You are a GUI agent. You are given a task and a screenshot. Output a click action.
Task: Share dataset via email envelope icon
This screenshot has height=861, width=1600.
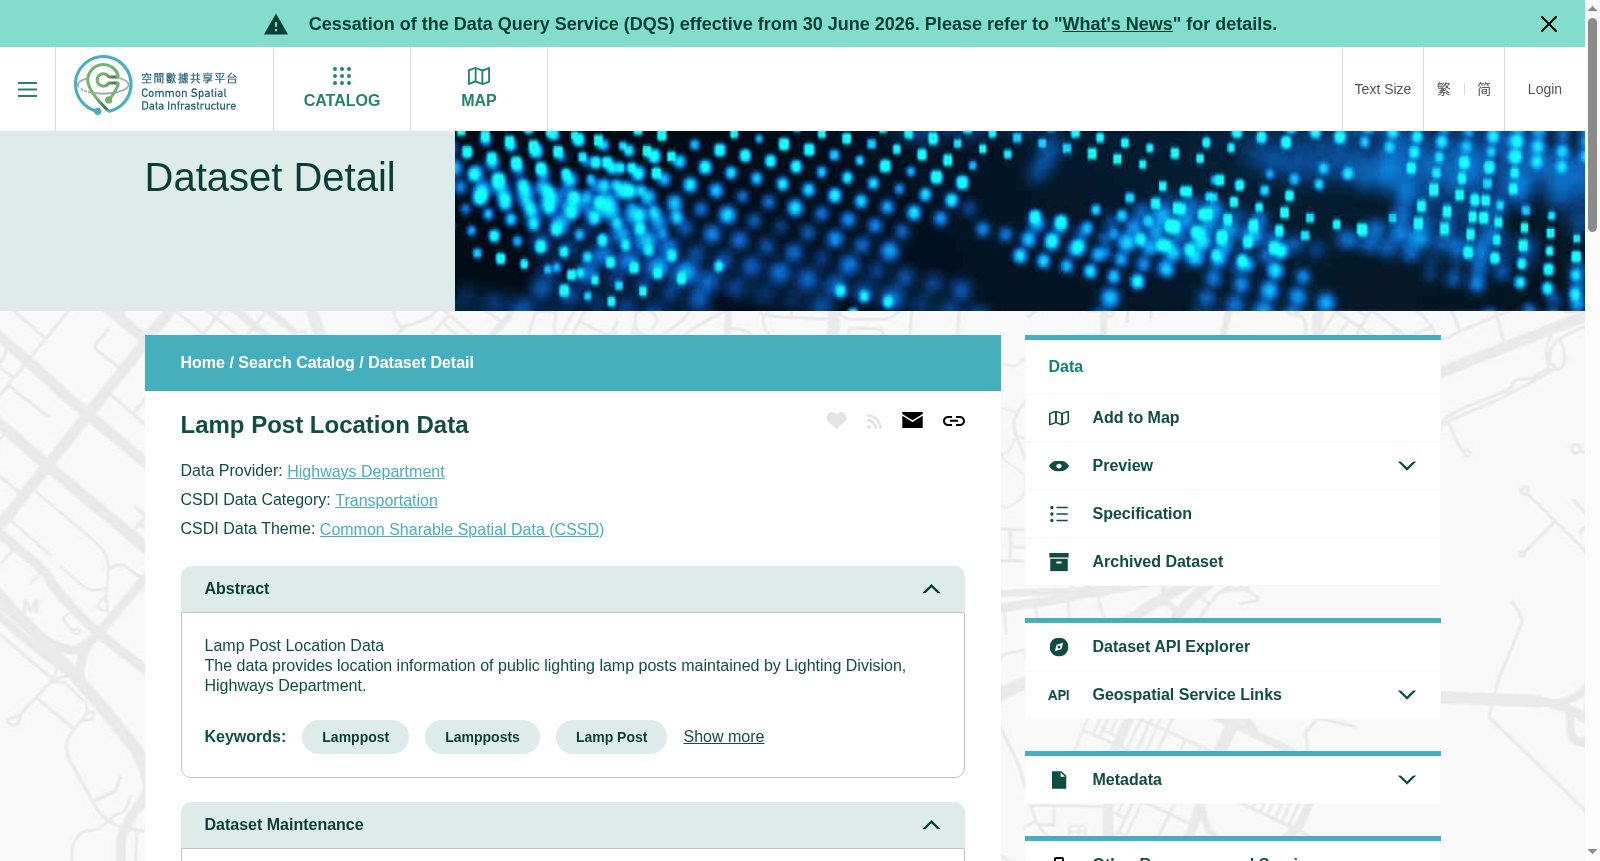coord(912,420)
